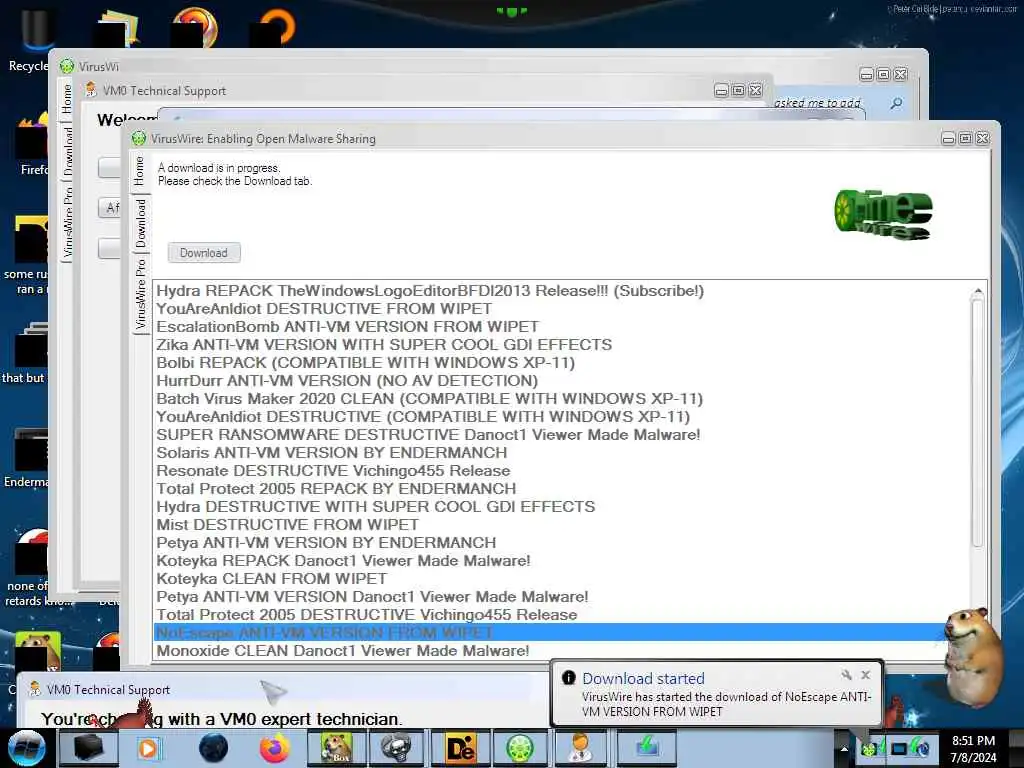Screen dimensions: 1024x768
Task: Pin the Download started notification
Action: (x=846, y=675)
